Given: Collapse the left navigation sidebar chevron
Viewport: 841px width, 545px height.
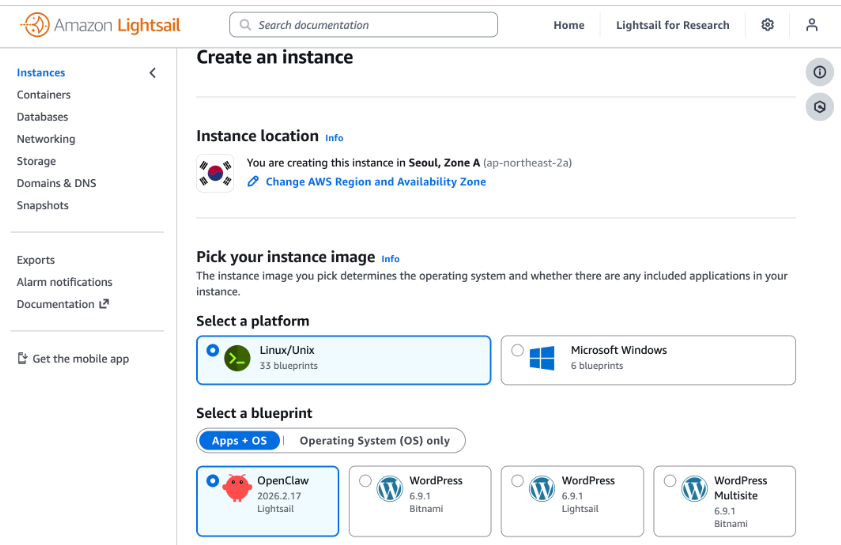Looking at the screenshot, I should [153, 73].
